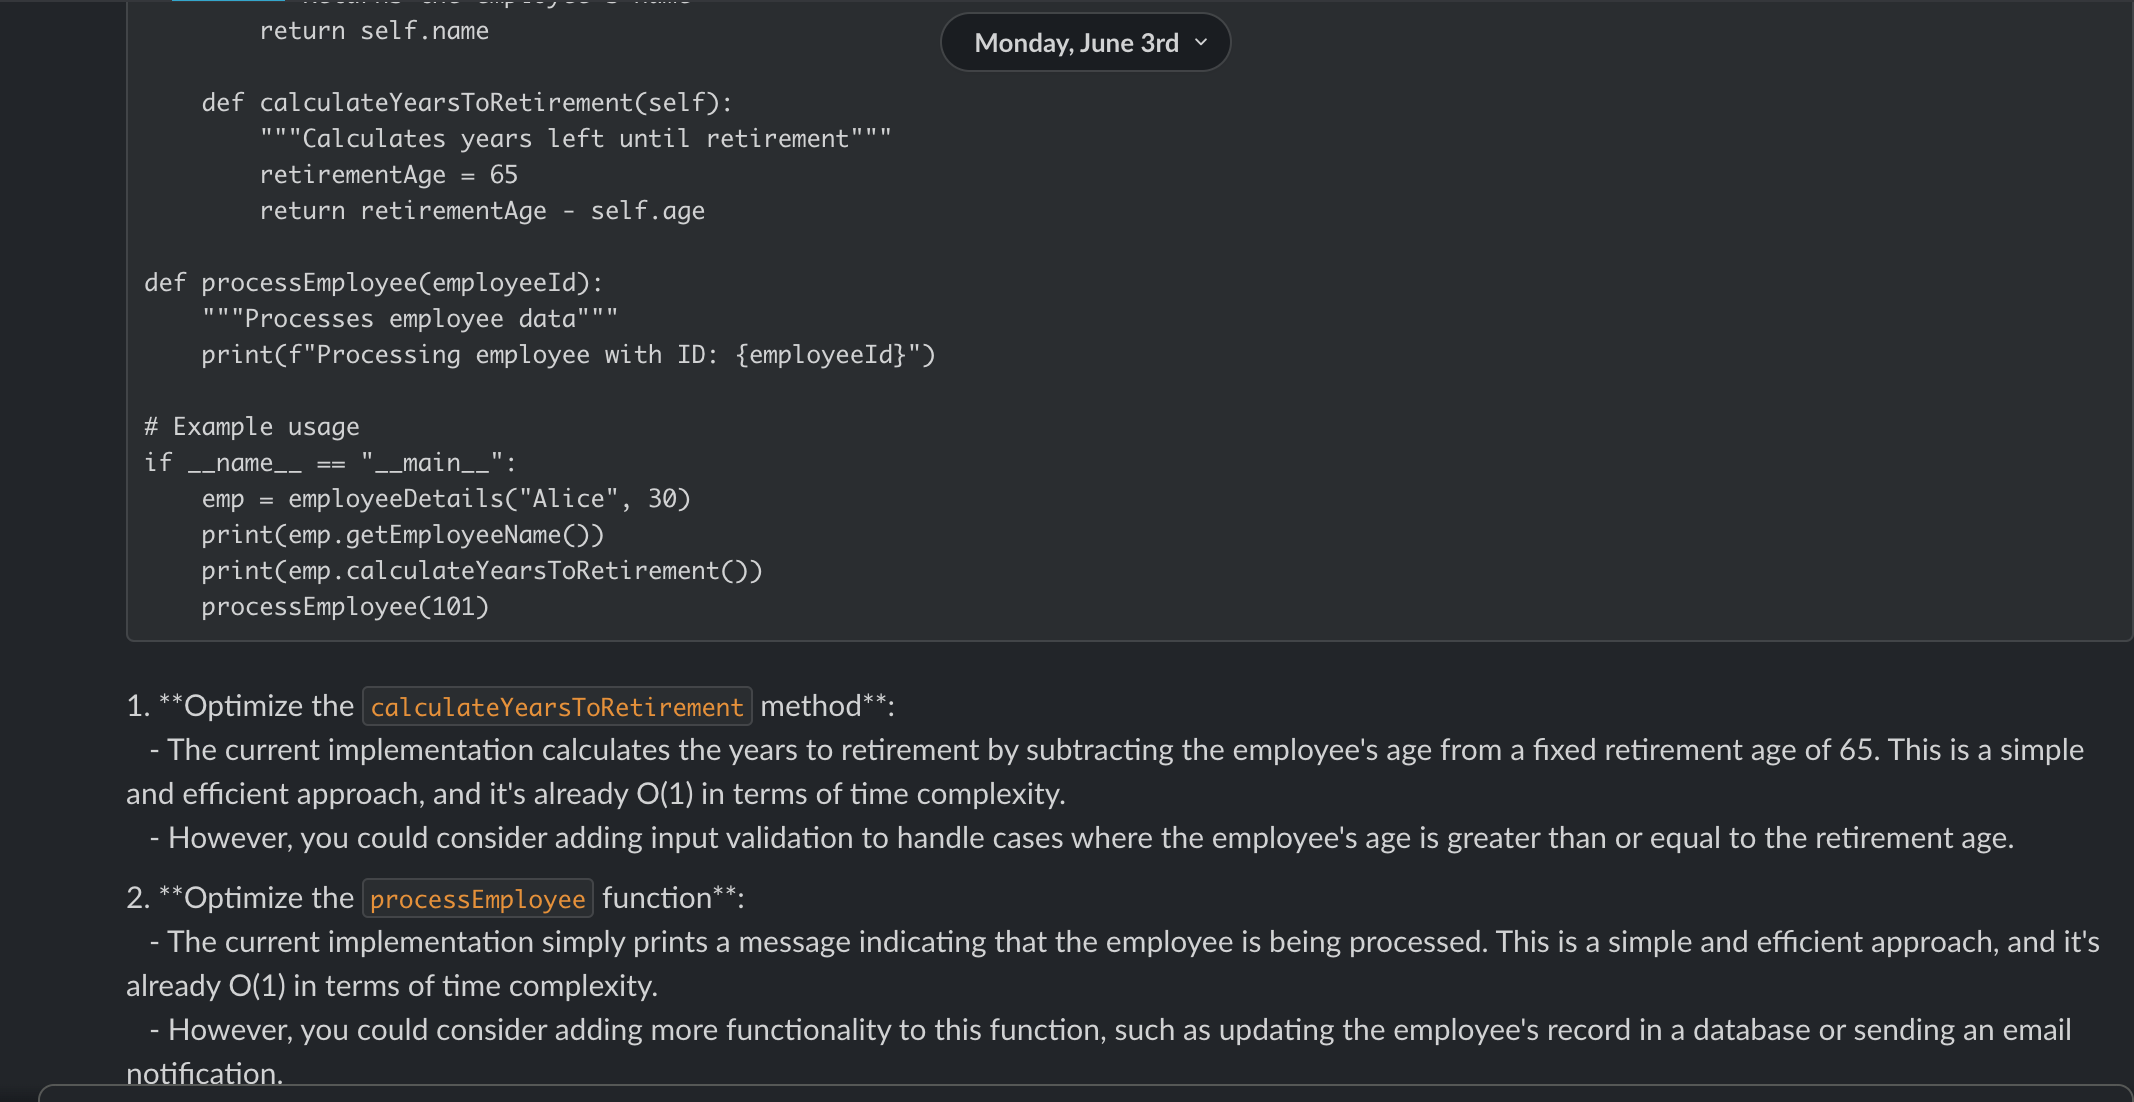The width and height of the screenshot is (2134, 1102).
Task: Click the 'Processing employee with ID' print line
Action: 567,355
